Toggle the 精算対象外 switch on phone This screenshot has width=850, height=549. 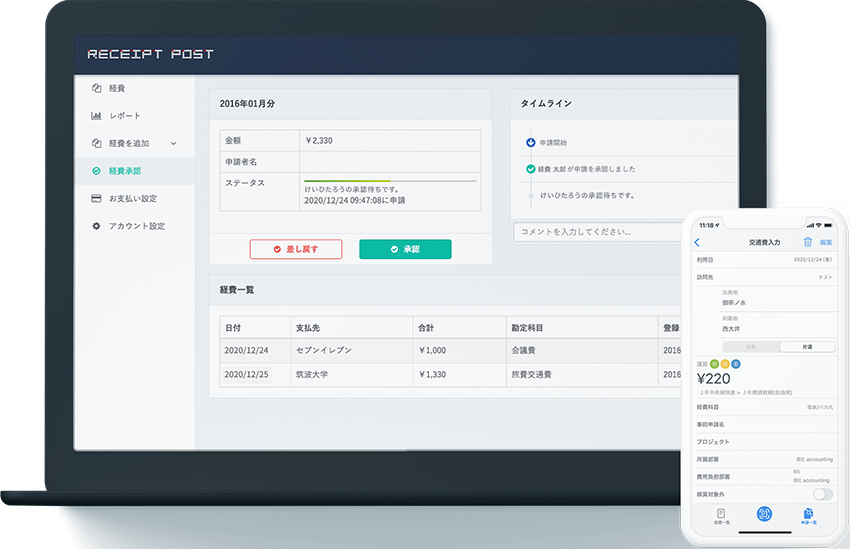tap(822, 494)
